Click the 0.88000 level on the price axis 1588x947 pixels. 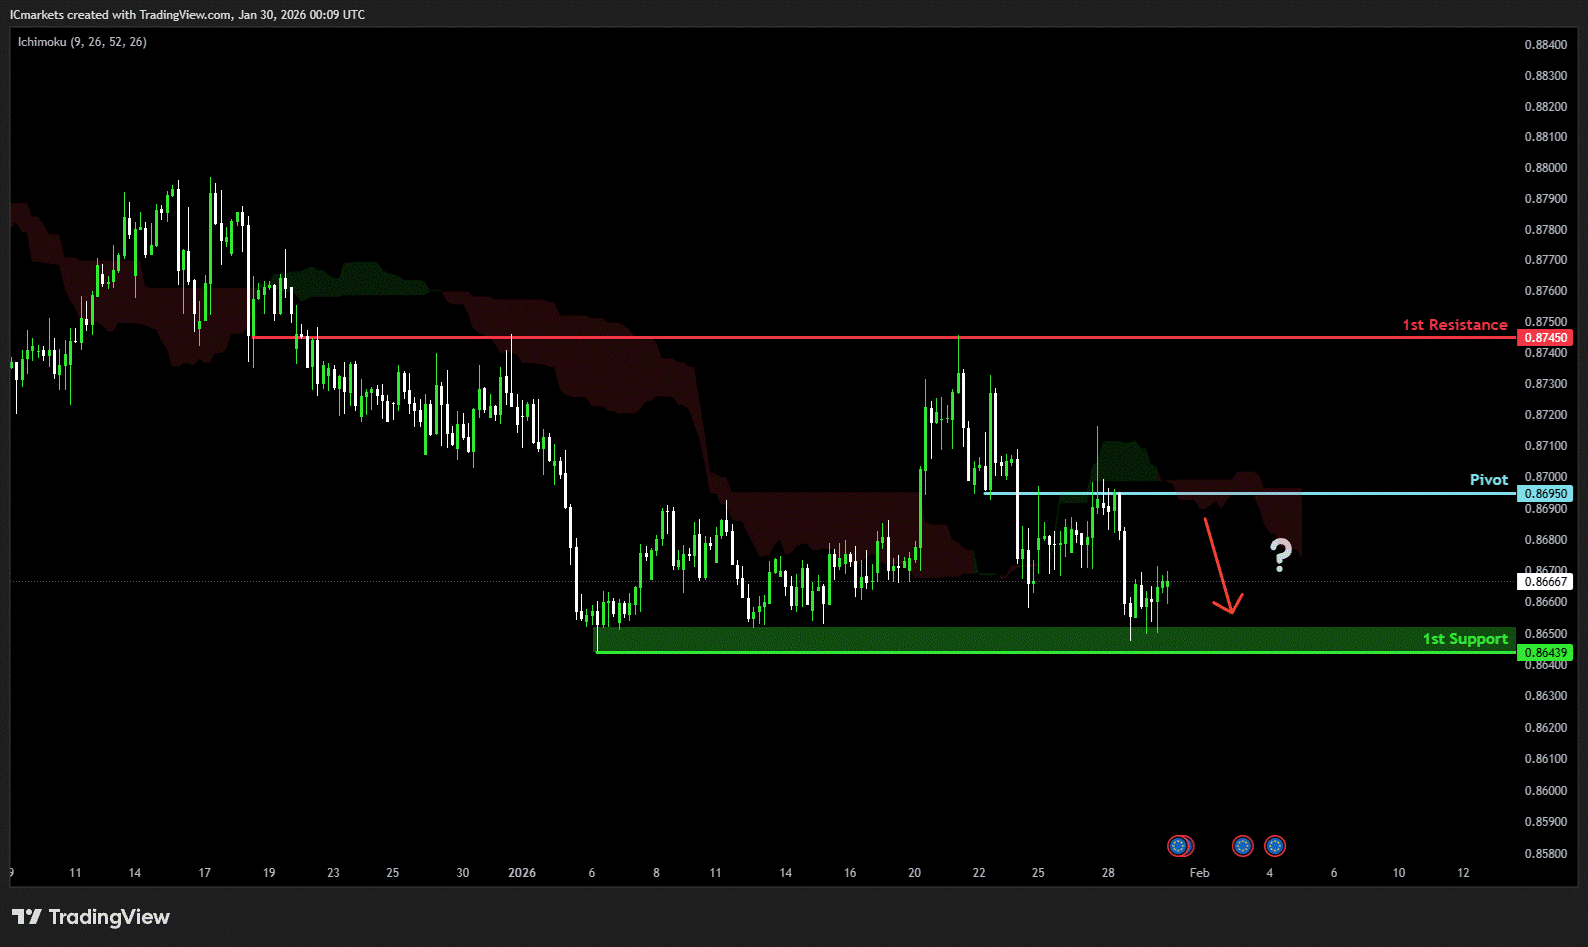[x=1545, y=168]
